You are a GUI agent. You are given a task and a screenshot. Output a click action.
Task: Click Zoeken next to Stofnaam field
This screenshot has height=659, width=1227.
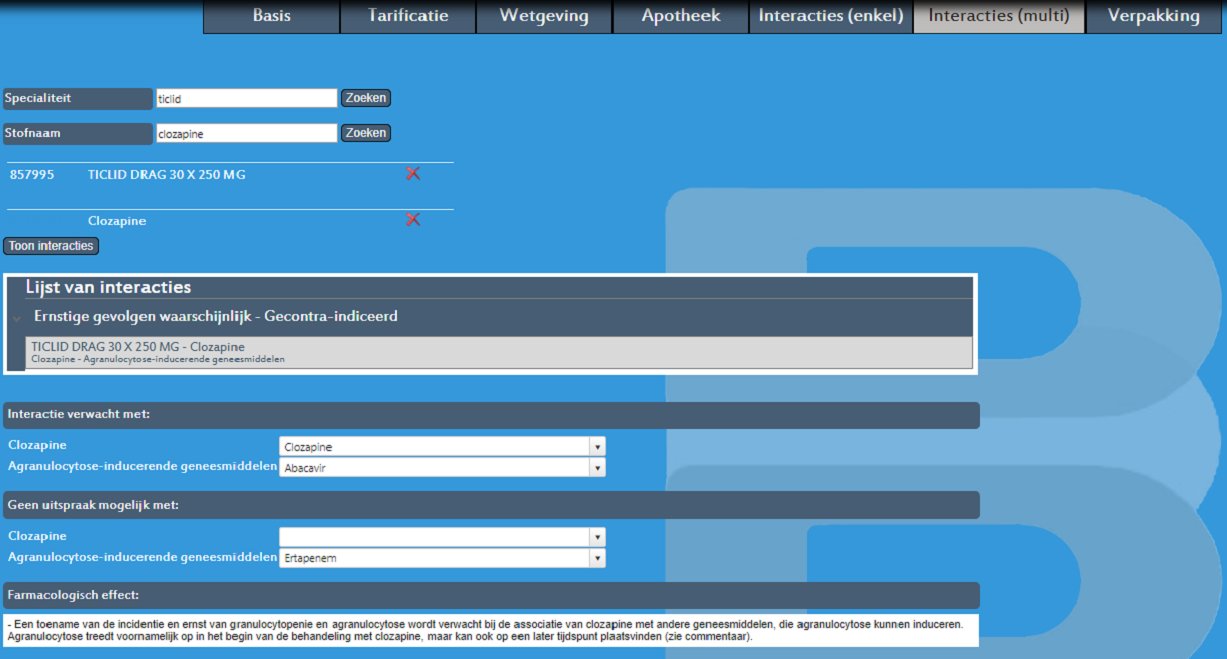[366, 133]
